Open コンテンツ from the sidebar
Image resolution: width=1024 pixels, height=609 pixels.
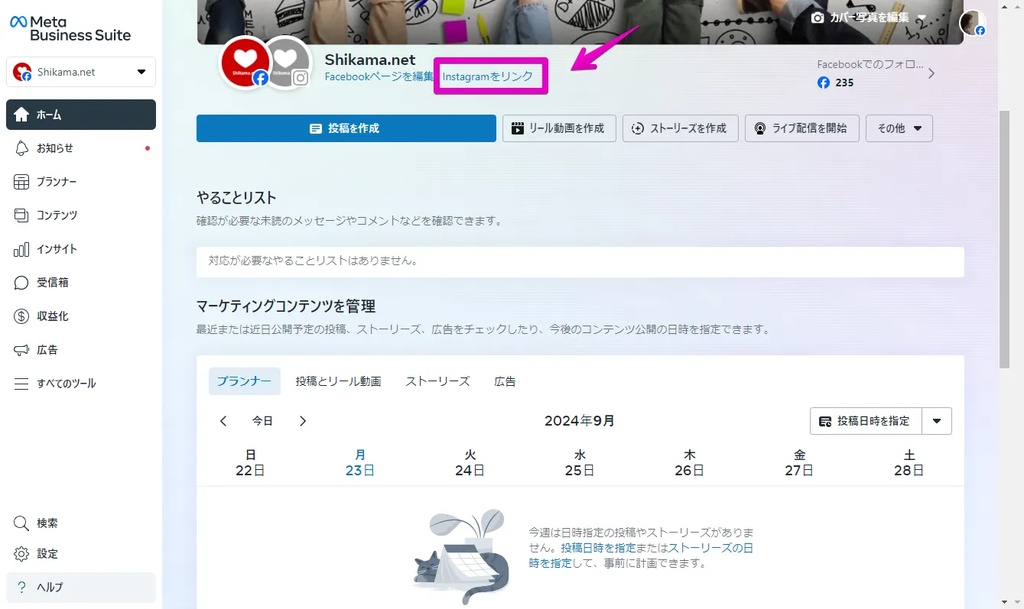[81, 215]
